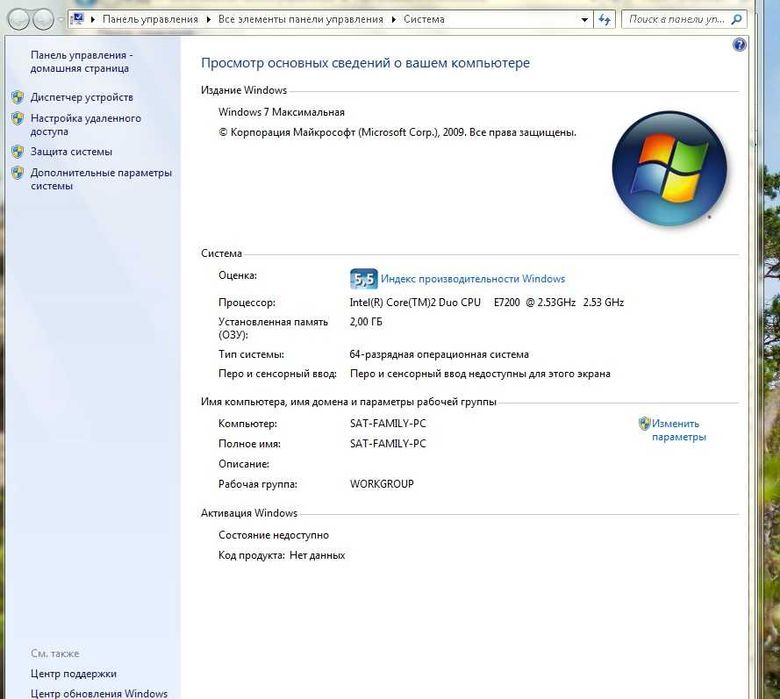Open Настройка удаленного доступа
The width and height of the screenshot is (780, 699).
tap(86, 125)
